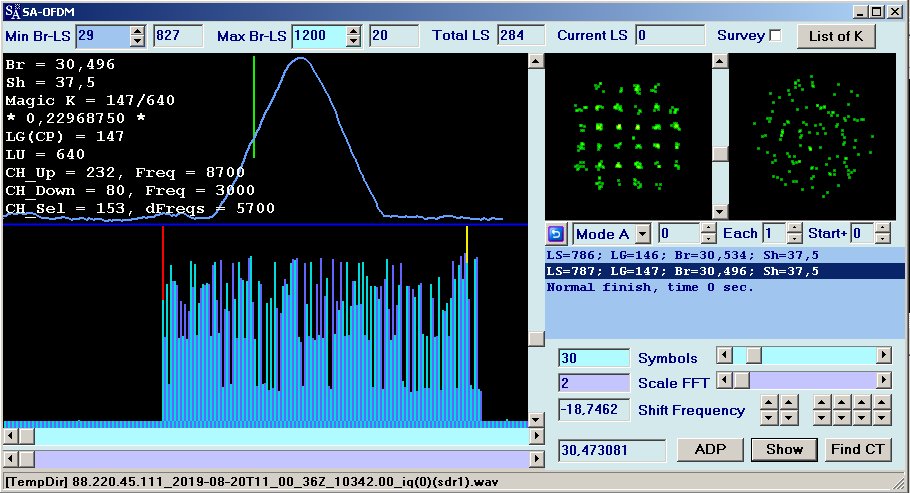Click the Start+ input field

pos(862,234)
